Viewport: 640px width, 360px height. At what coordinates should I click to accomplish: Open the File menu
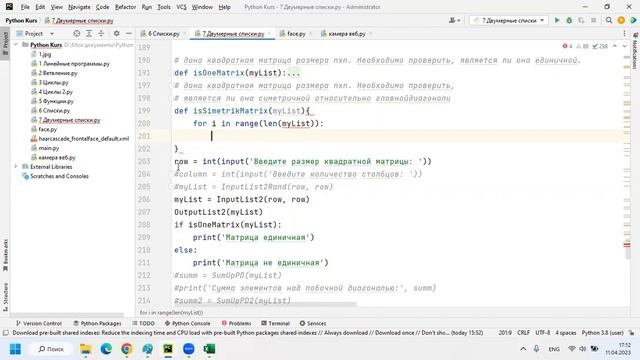[25, 7]
